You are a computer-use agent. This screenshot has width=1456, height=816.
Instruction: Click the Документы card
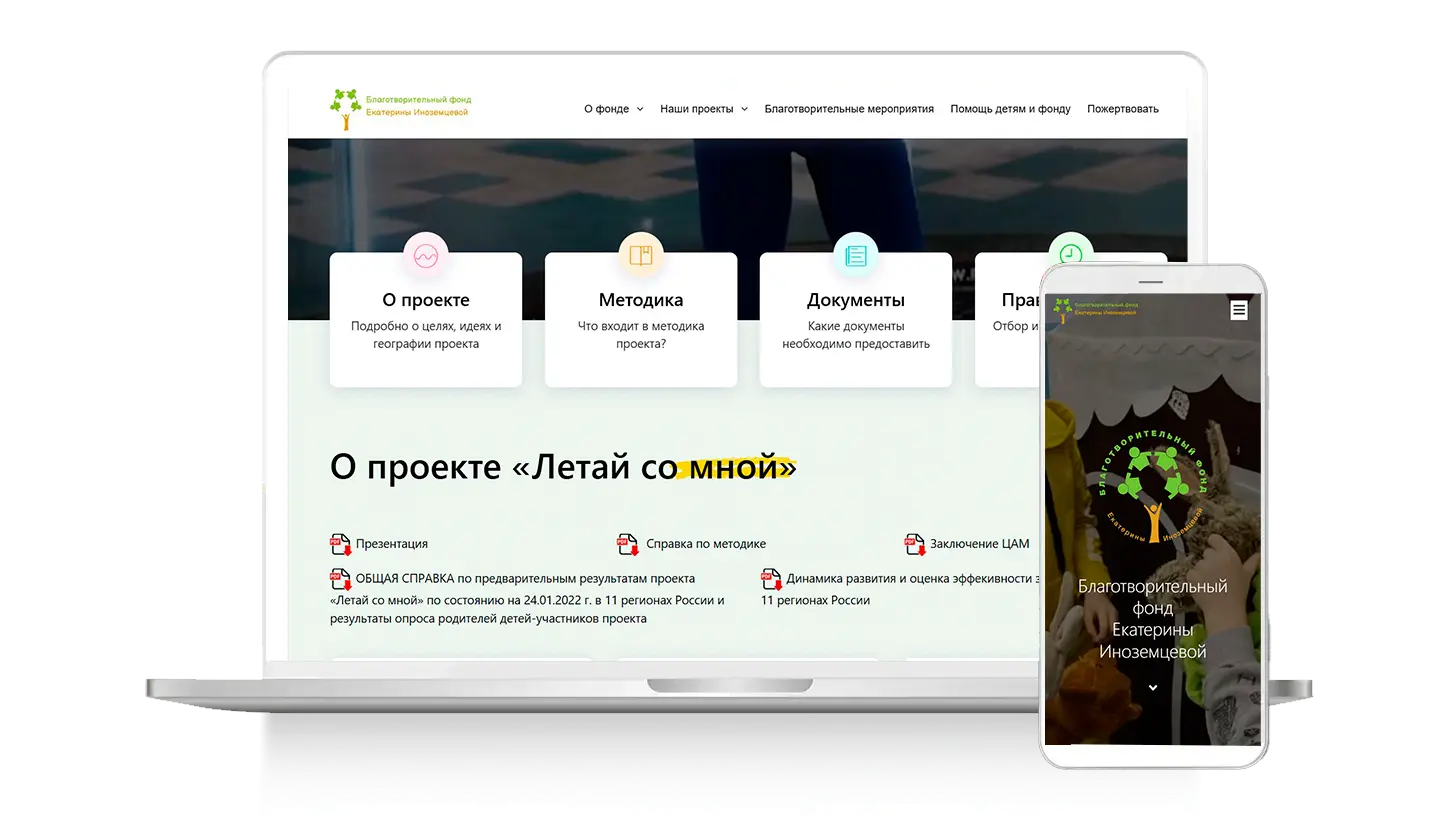(855, 320)
